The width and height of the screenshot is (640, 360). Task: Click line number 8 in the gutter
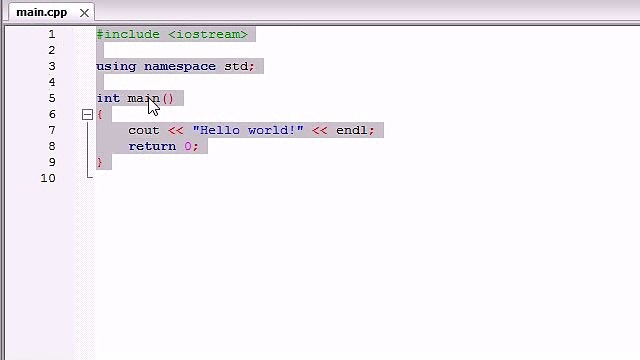click(52, 146)
